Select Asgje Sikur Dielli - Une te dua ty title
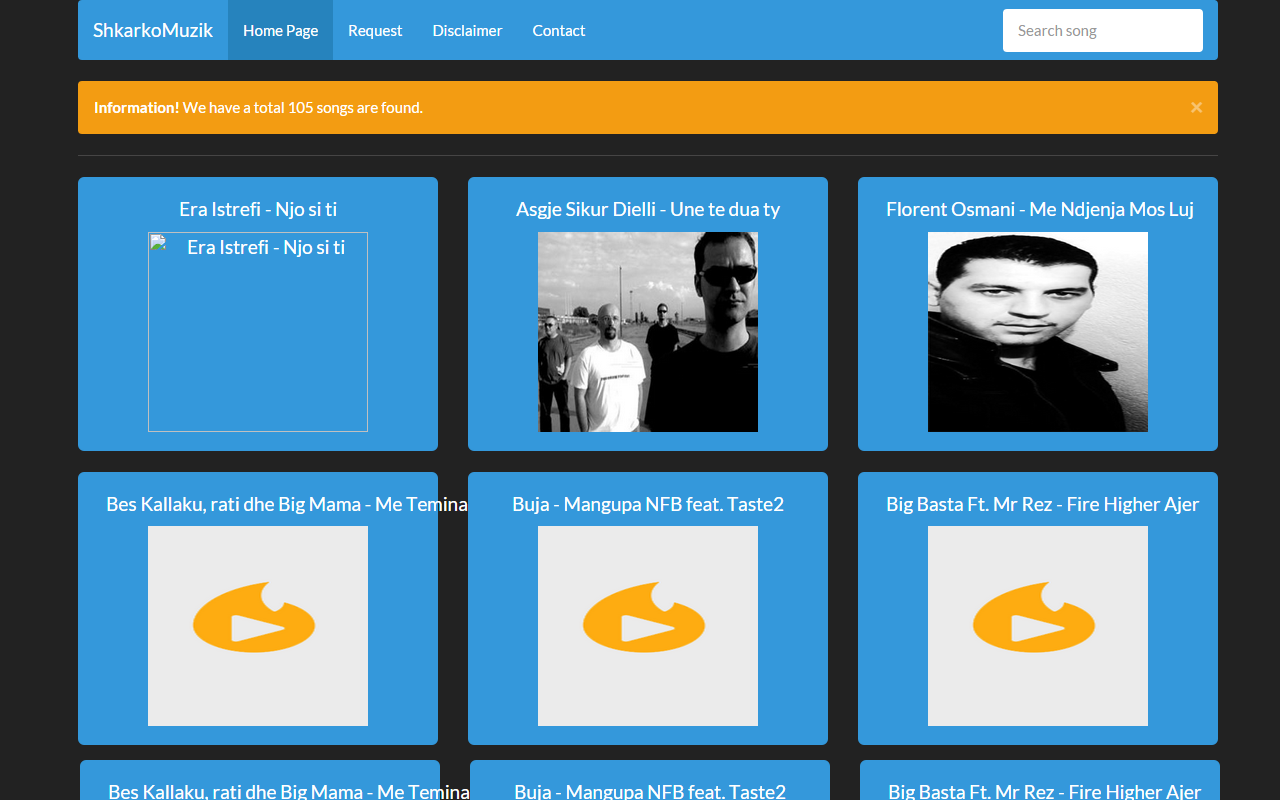Screen dimensions: 1280x800 648,209
